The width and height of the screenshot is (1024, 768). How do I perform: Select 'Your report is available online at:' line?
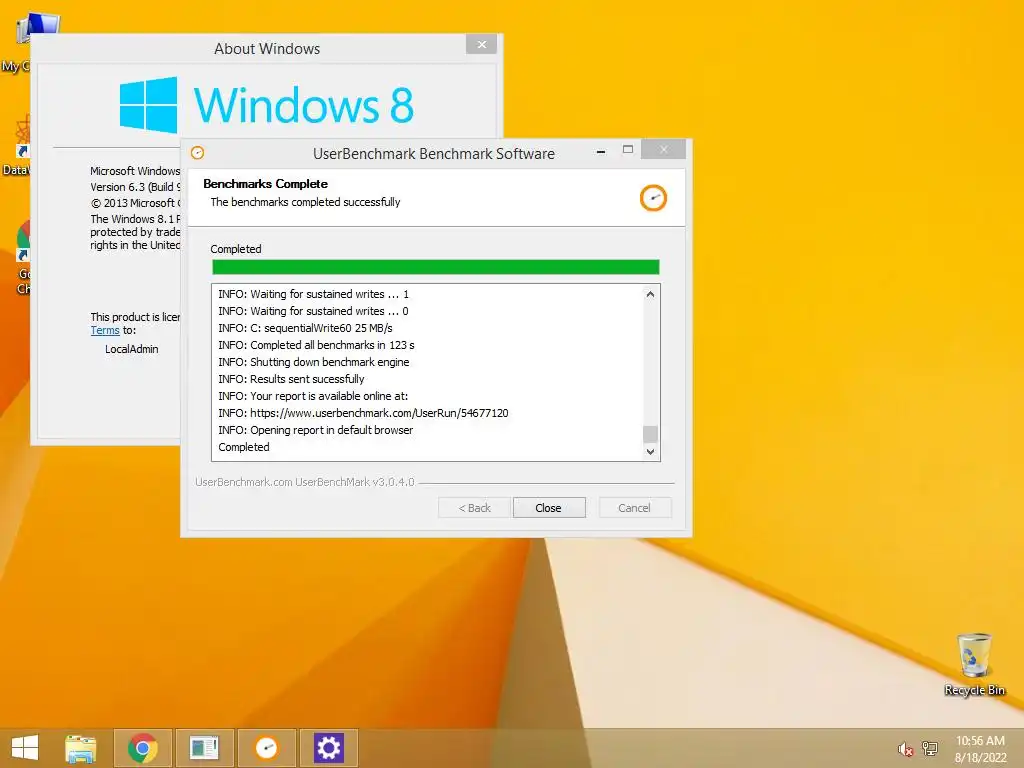click(x=313, y=396)
